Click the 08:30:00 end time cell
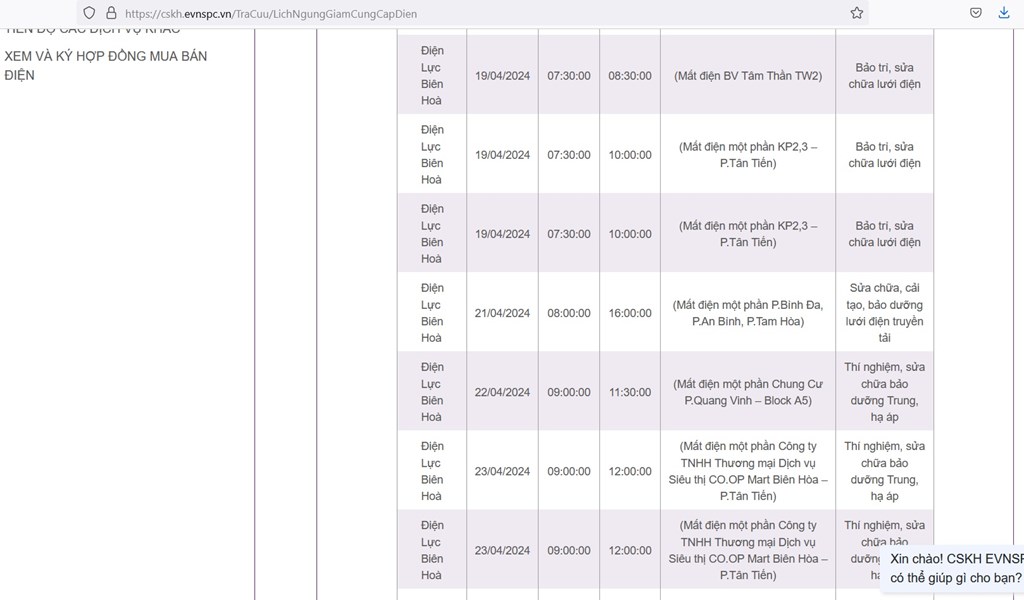1024x600 pixels. [630, 75]
